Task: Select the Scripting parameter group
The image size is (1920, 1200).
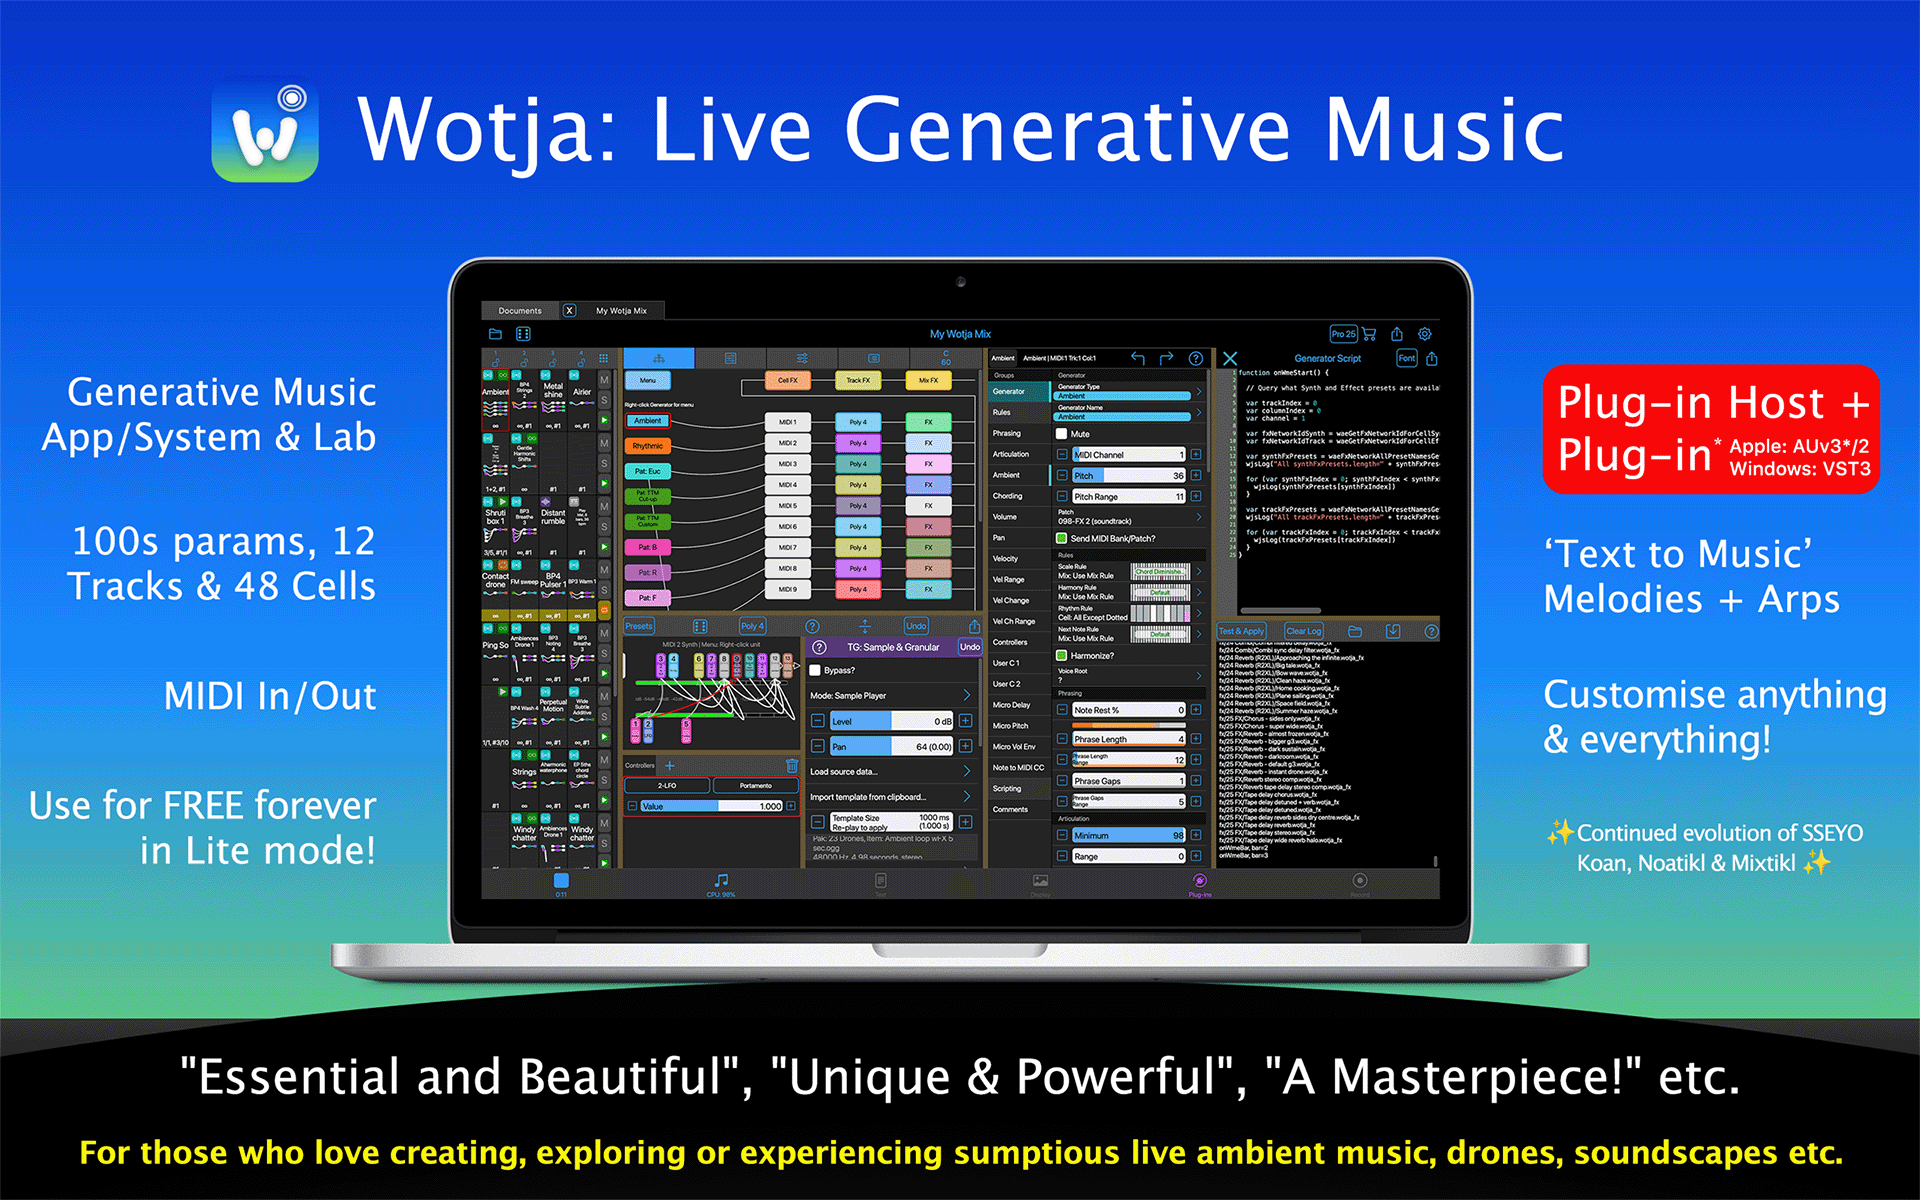Action: point(1008,788)
